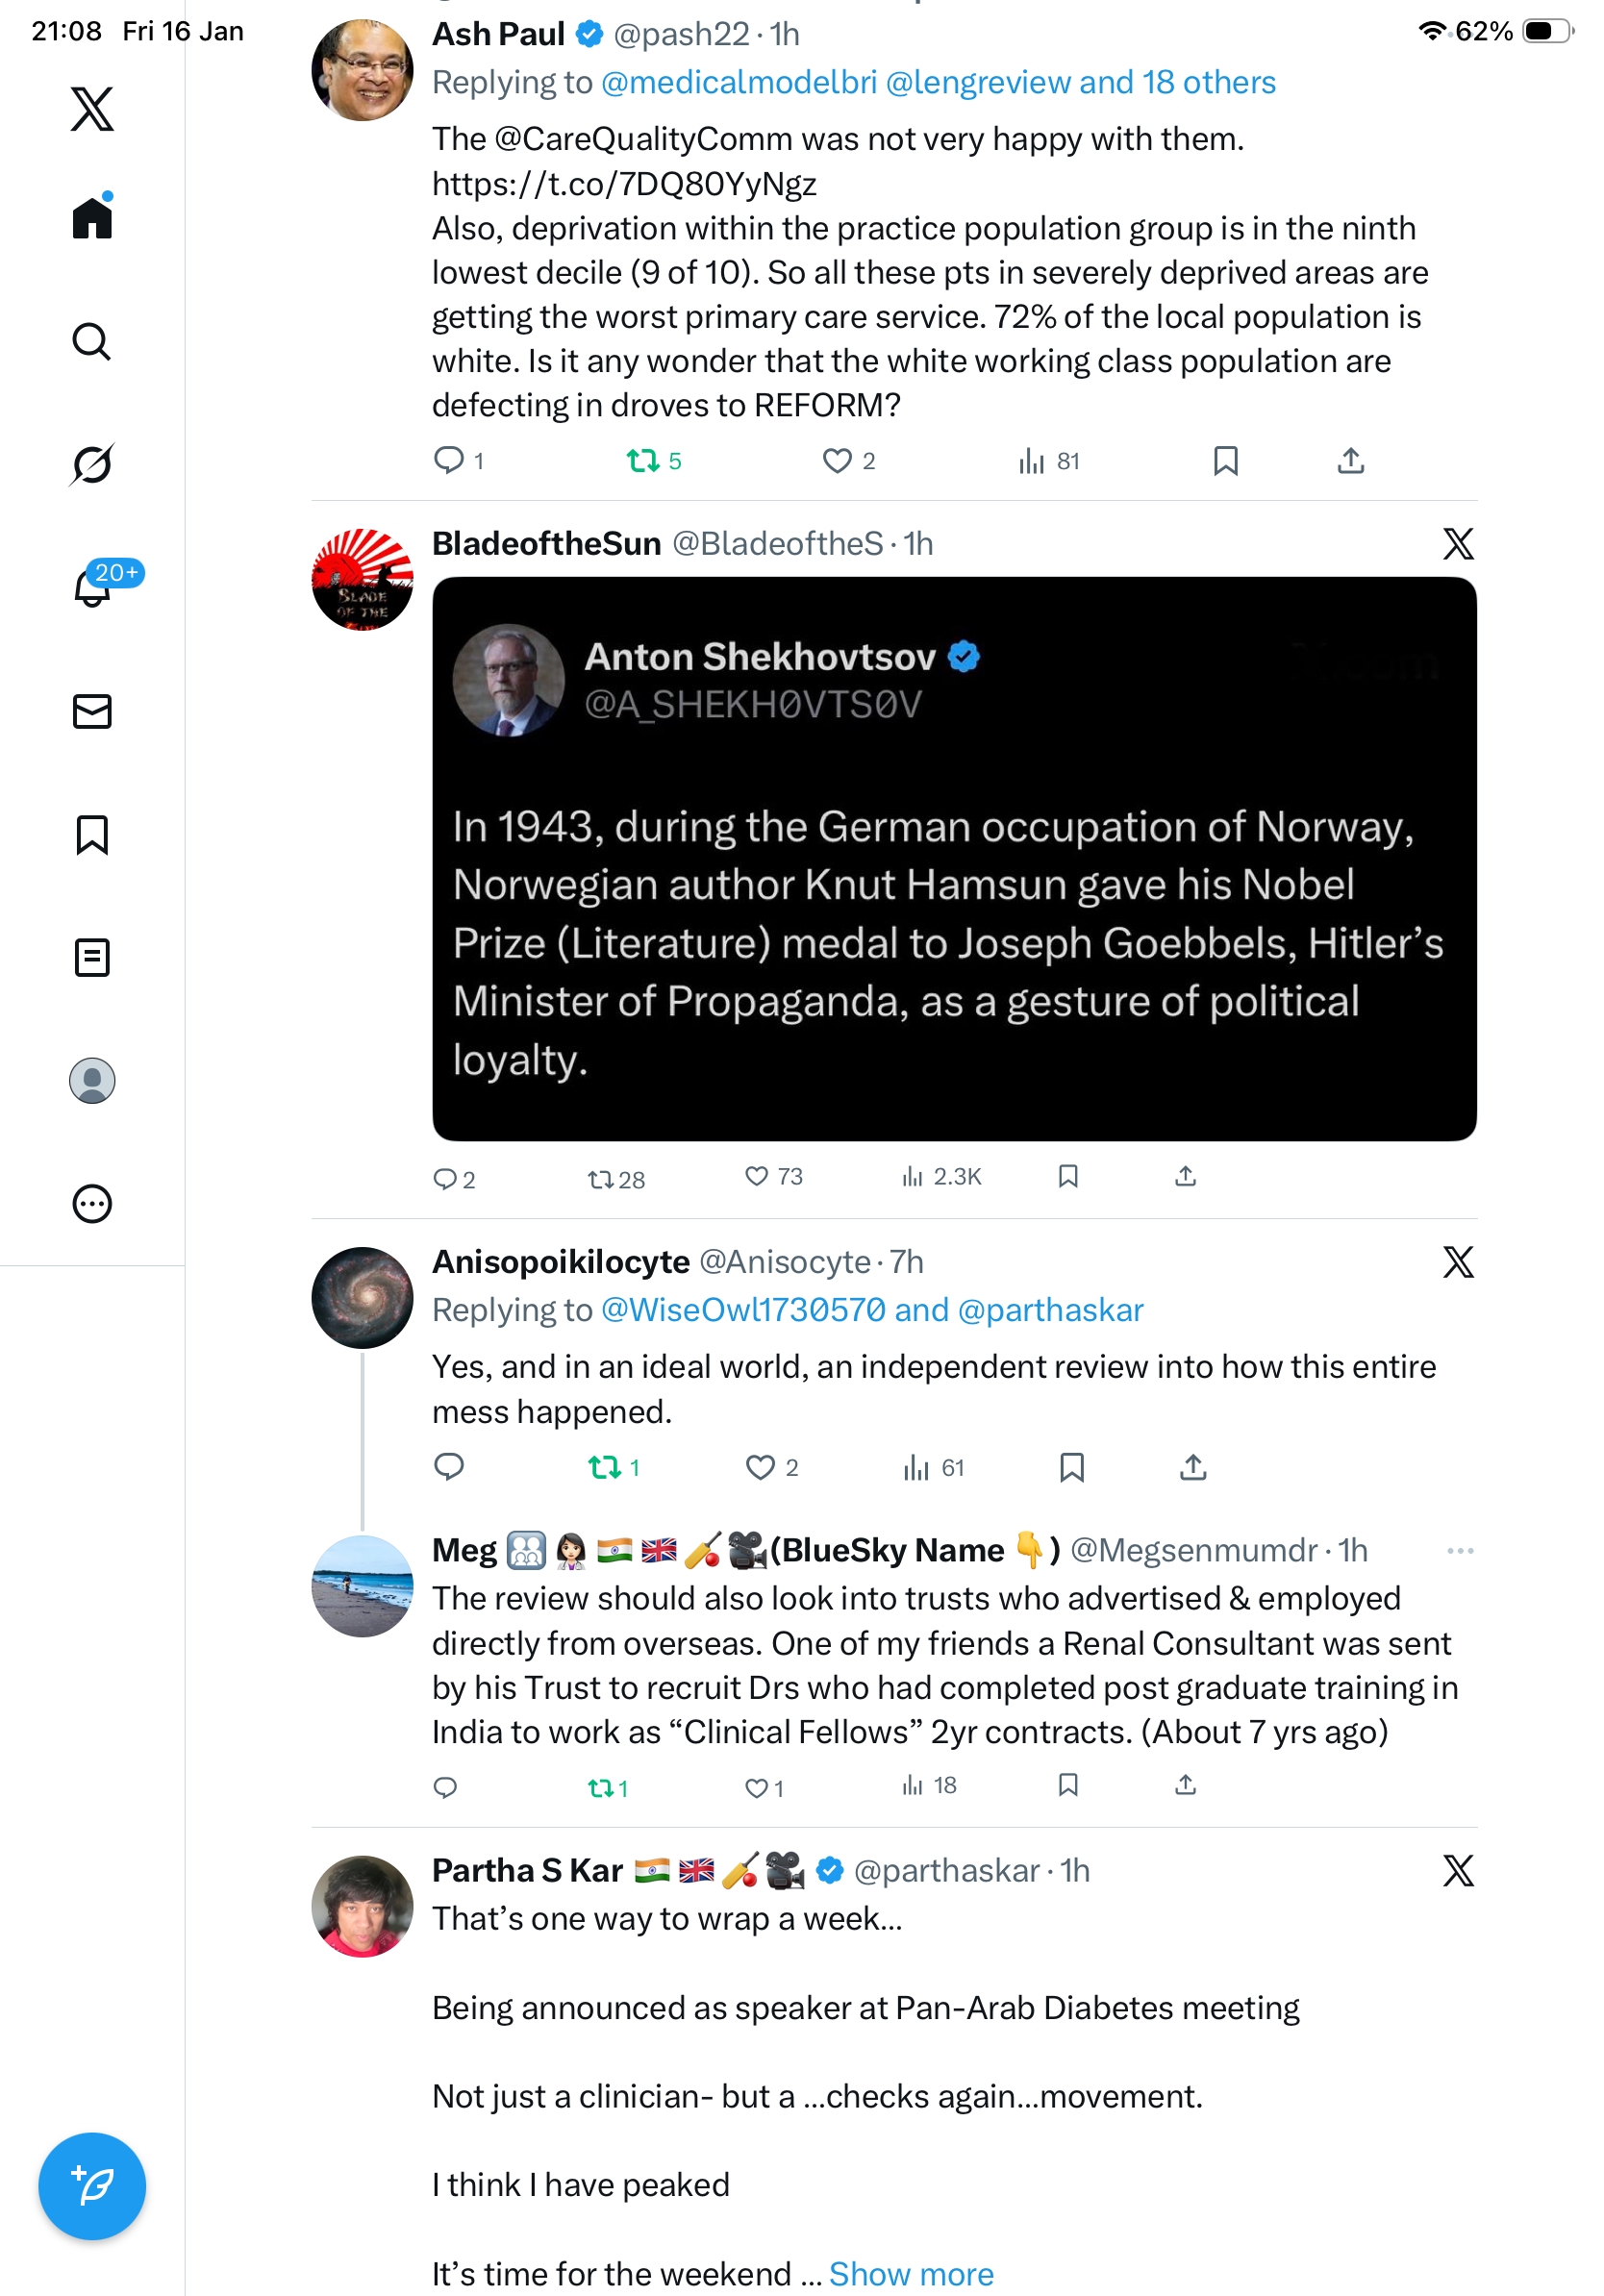Click the X logo in sidebar

tap(92, 108)
